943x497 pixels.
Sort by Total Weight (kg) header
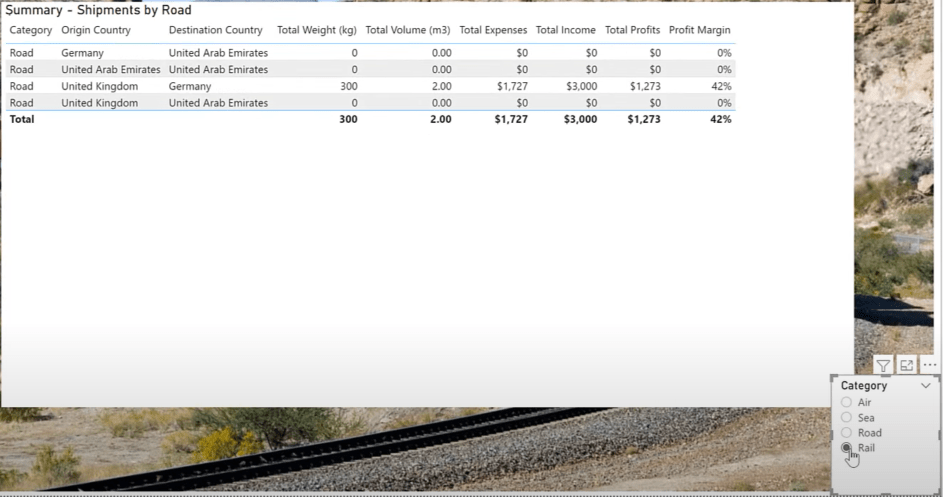317,30
